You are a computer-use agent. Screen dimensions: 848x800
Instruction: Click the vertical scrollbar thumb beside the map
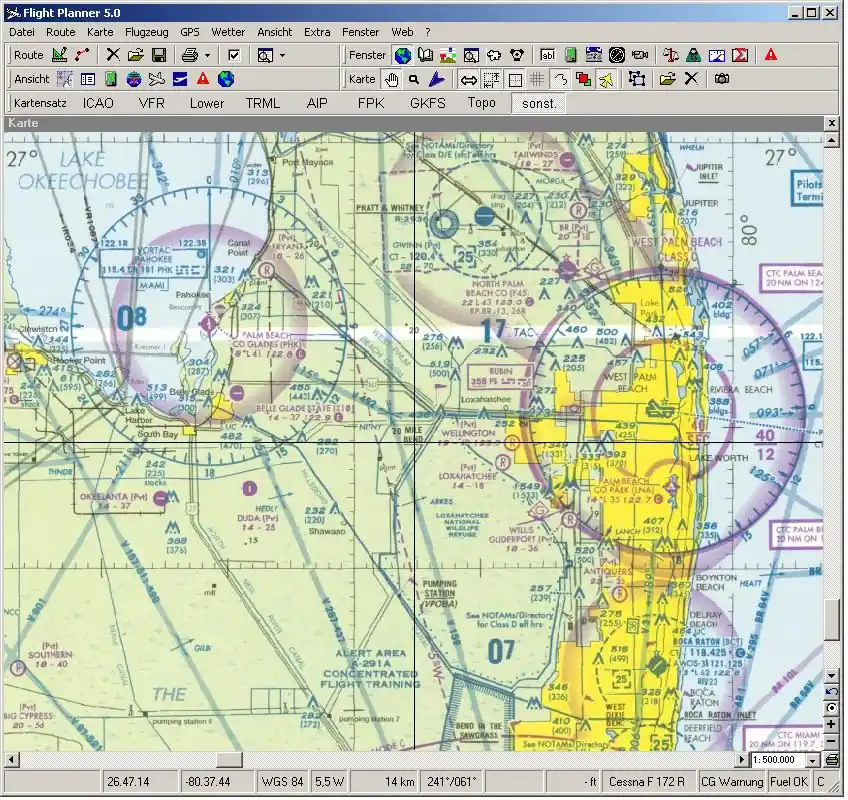point(831,621)
